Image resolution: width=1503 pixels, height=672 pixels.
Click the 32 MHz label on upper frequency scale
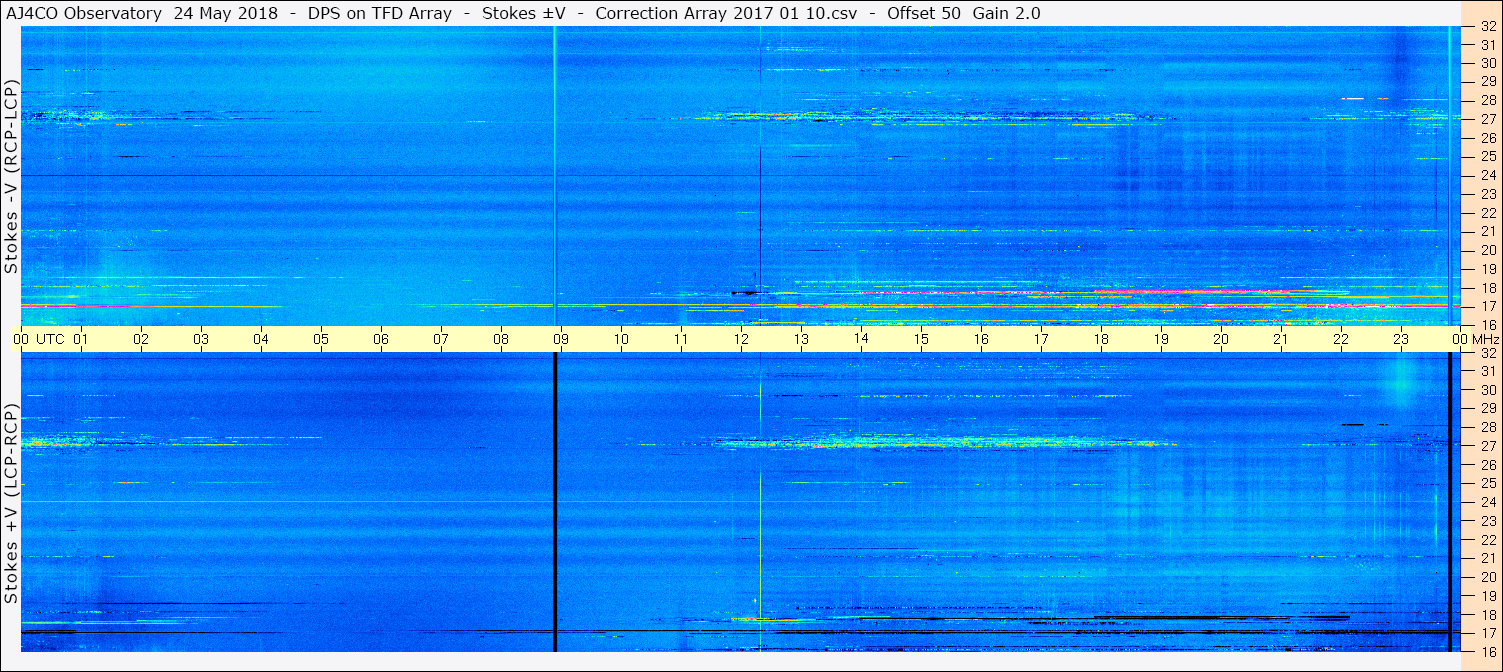pos(1488,26)
